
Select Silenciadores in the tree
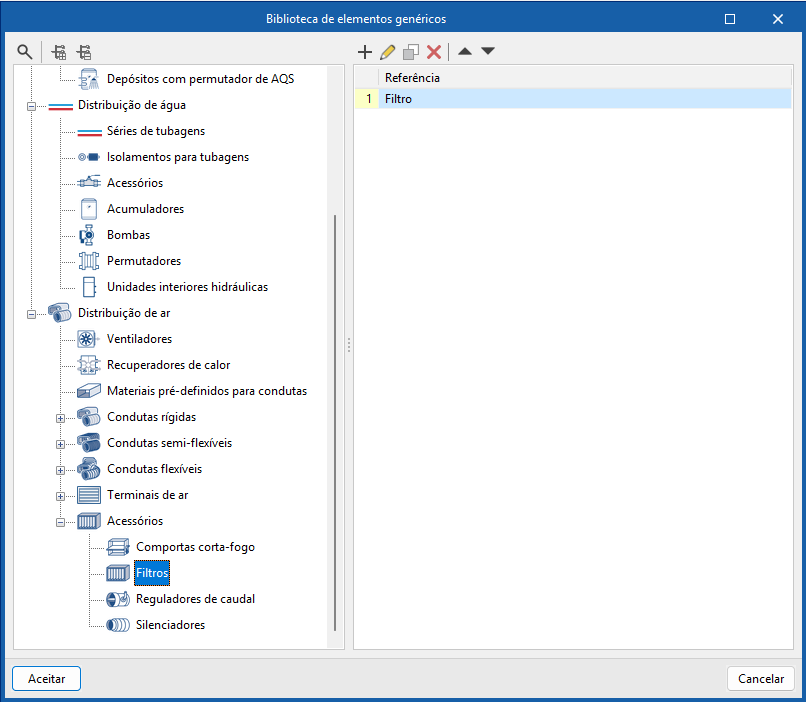click(x=170, y=625)
